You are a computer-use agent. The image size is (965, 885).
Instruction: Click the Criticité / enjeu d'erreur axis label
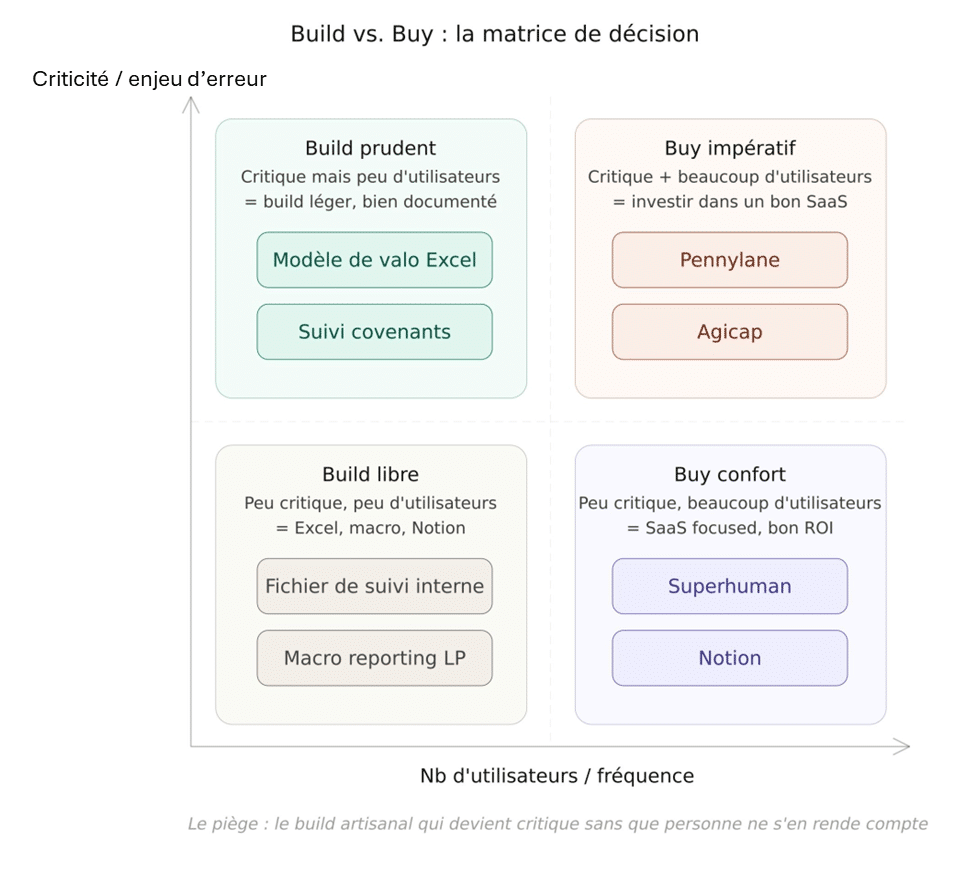click(150, 79)
